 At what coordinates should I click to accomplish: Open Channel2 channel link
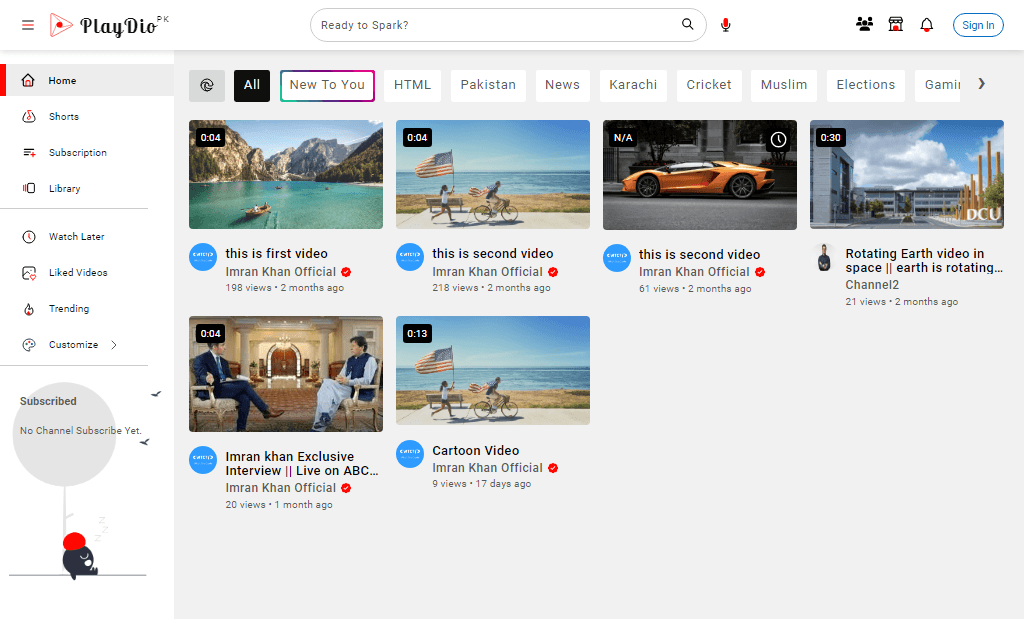point(872,285)
